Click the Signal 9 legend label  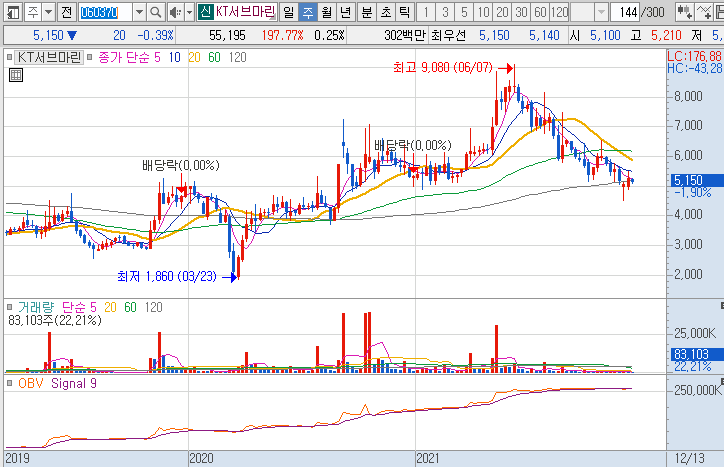[x=74, y=383]
